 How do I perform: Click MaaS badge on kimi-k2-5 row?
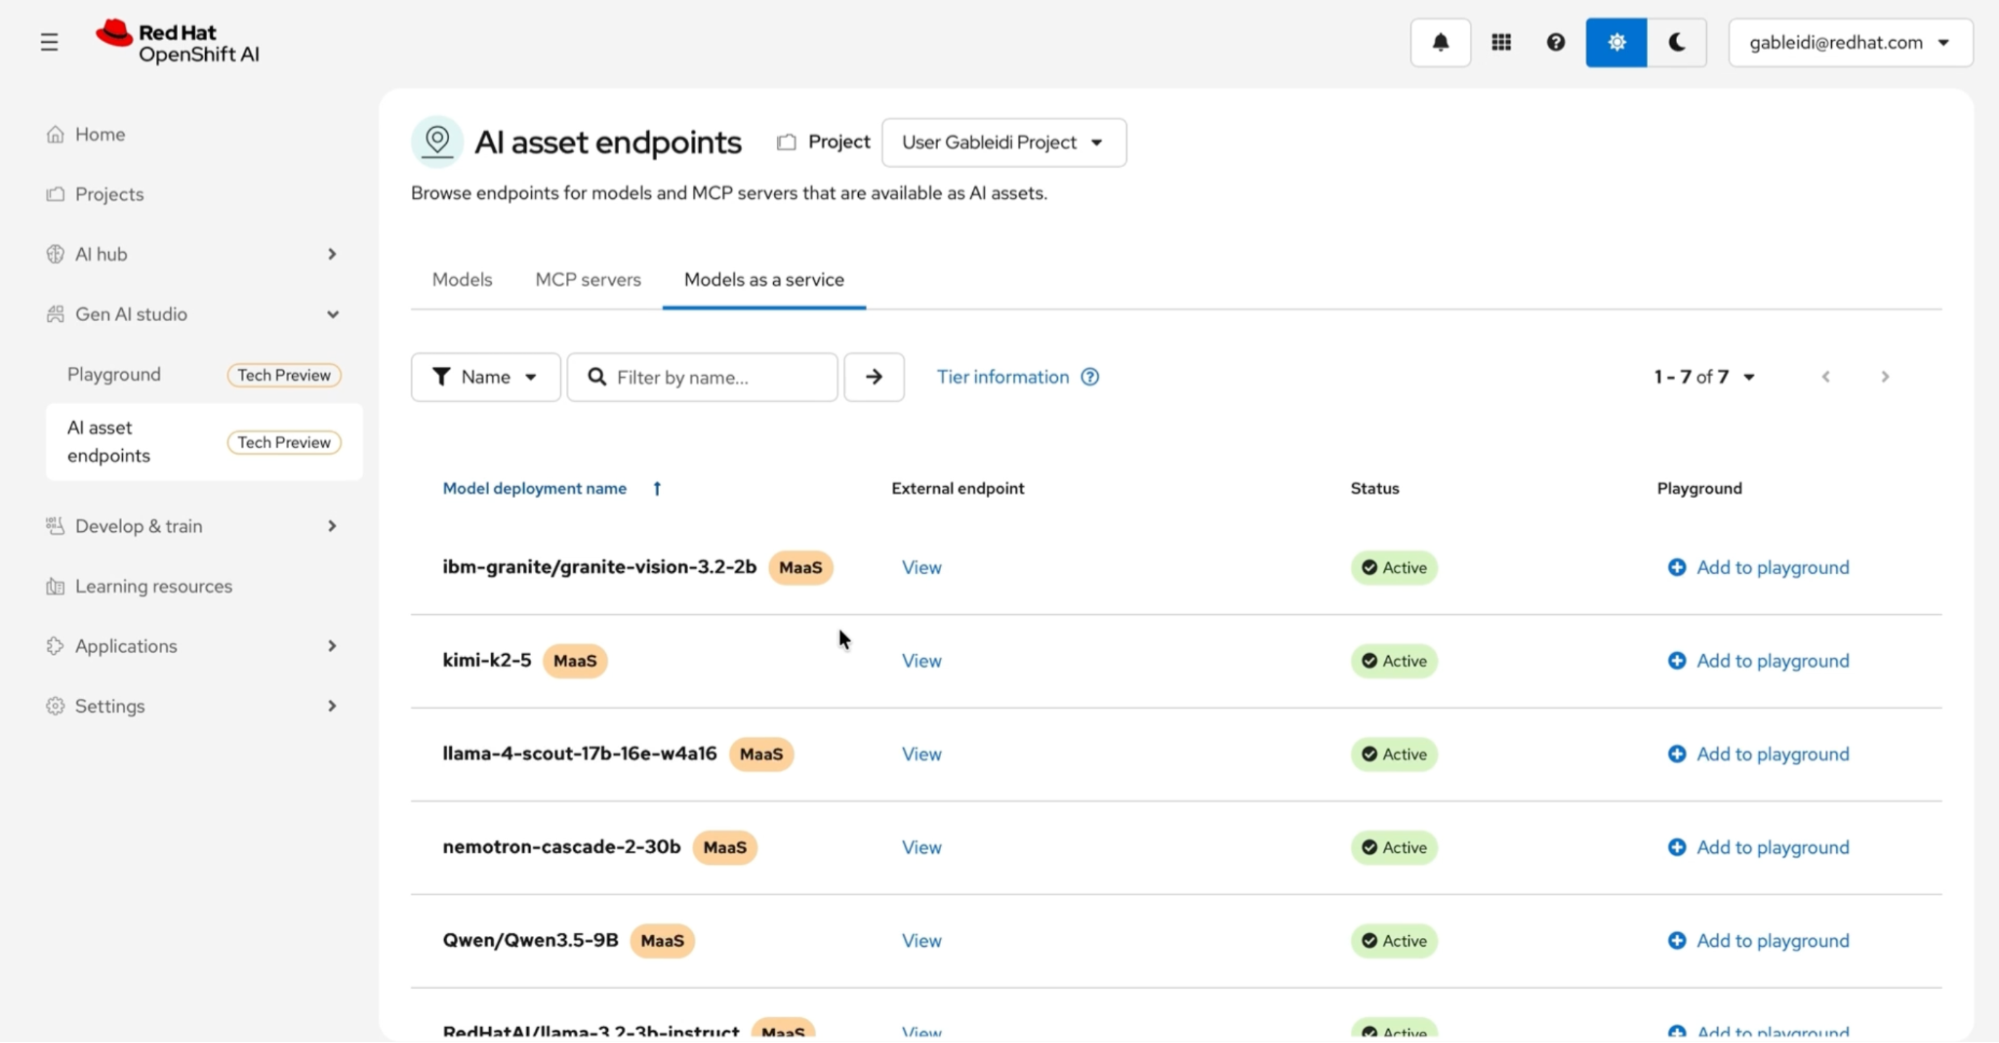[575, 661]
